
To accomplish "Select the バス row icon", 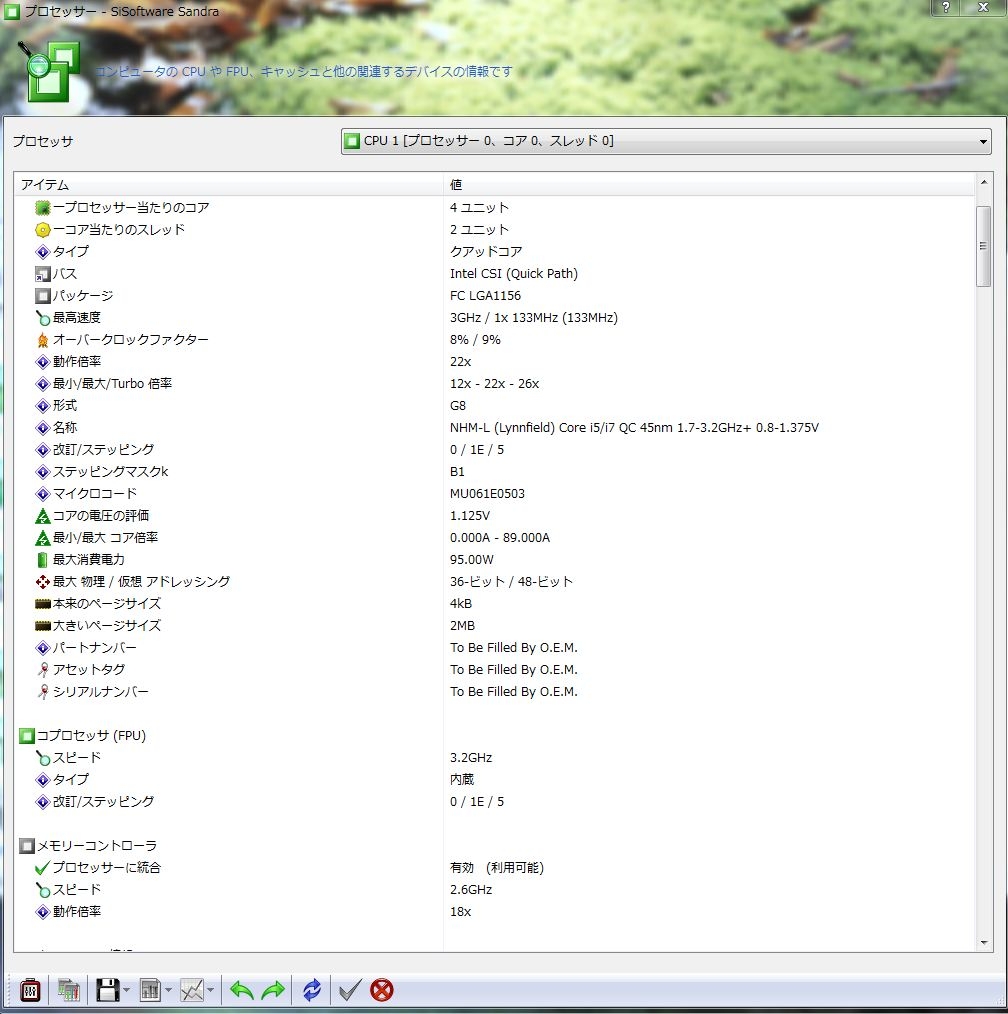I will point(43,274).
